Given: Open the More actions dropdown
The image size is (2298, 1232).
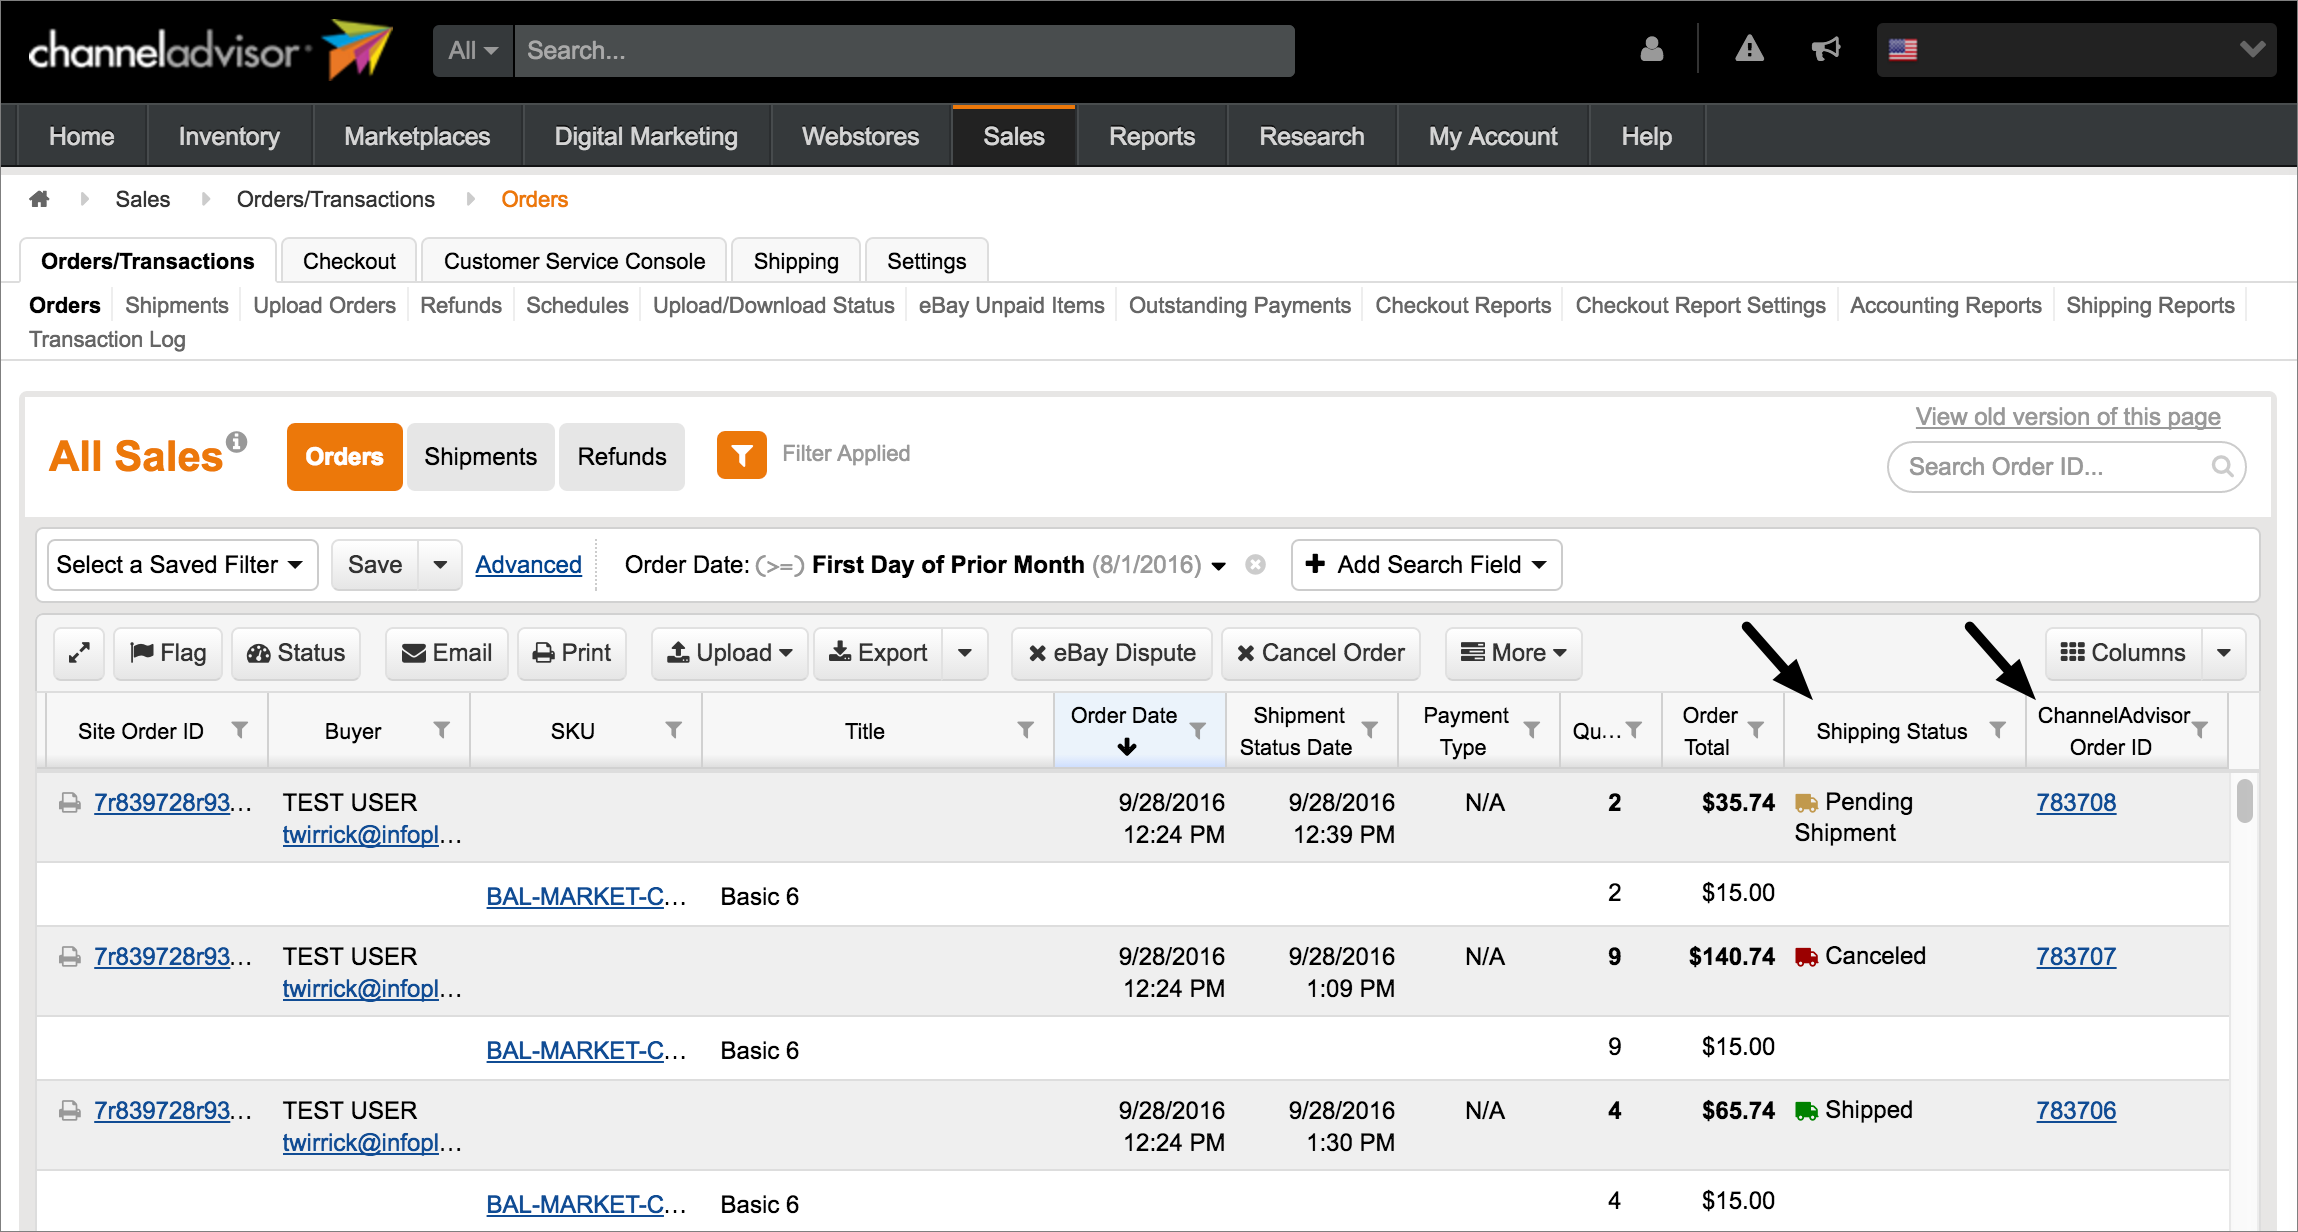Looking at the screenshot, I should [x=1513, y=653].
